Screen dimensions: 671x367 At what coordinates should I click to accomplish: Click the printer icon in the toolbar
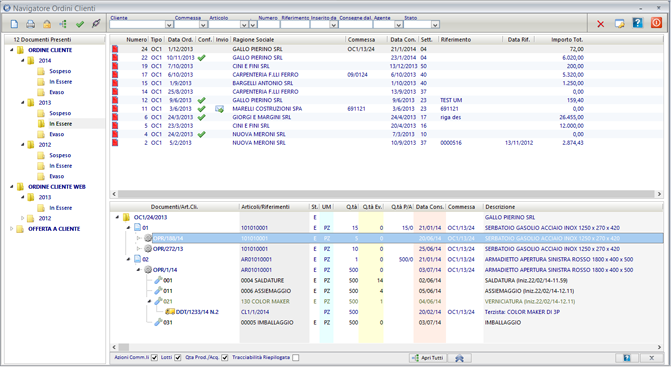(x=30, y=24)
